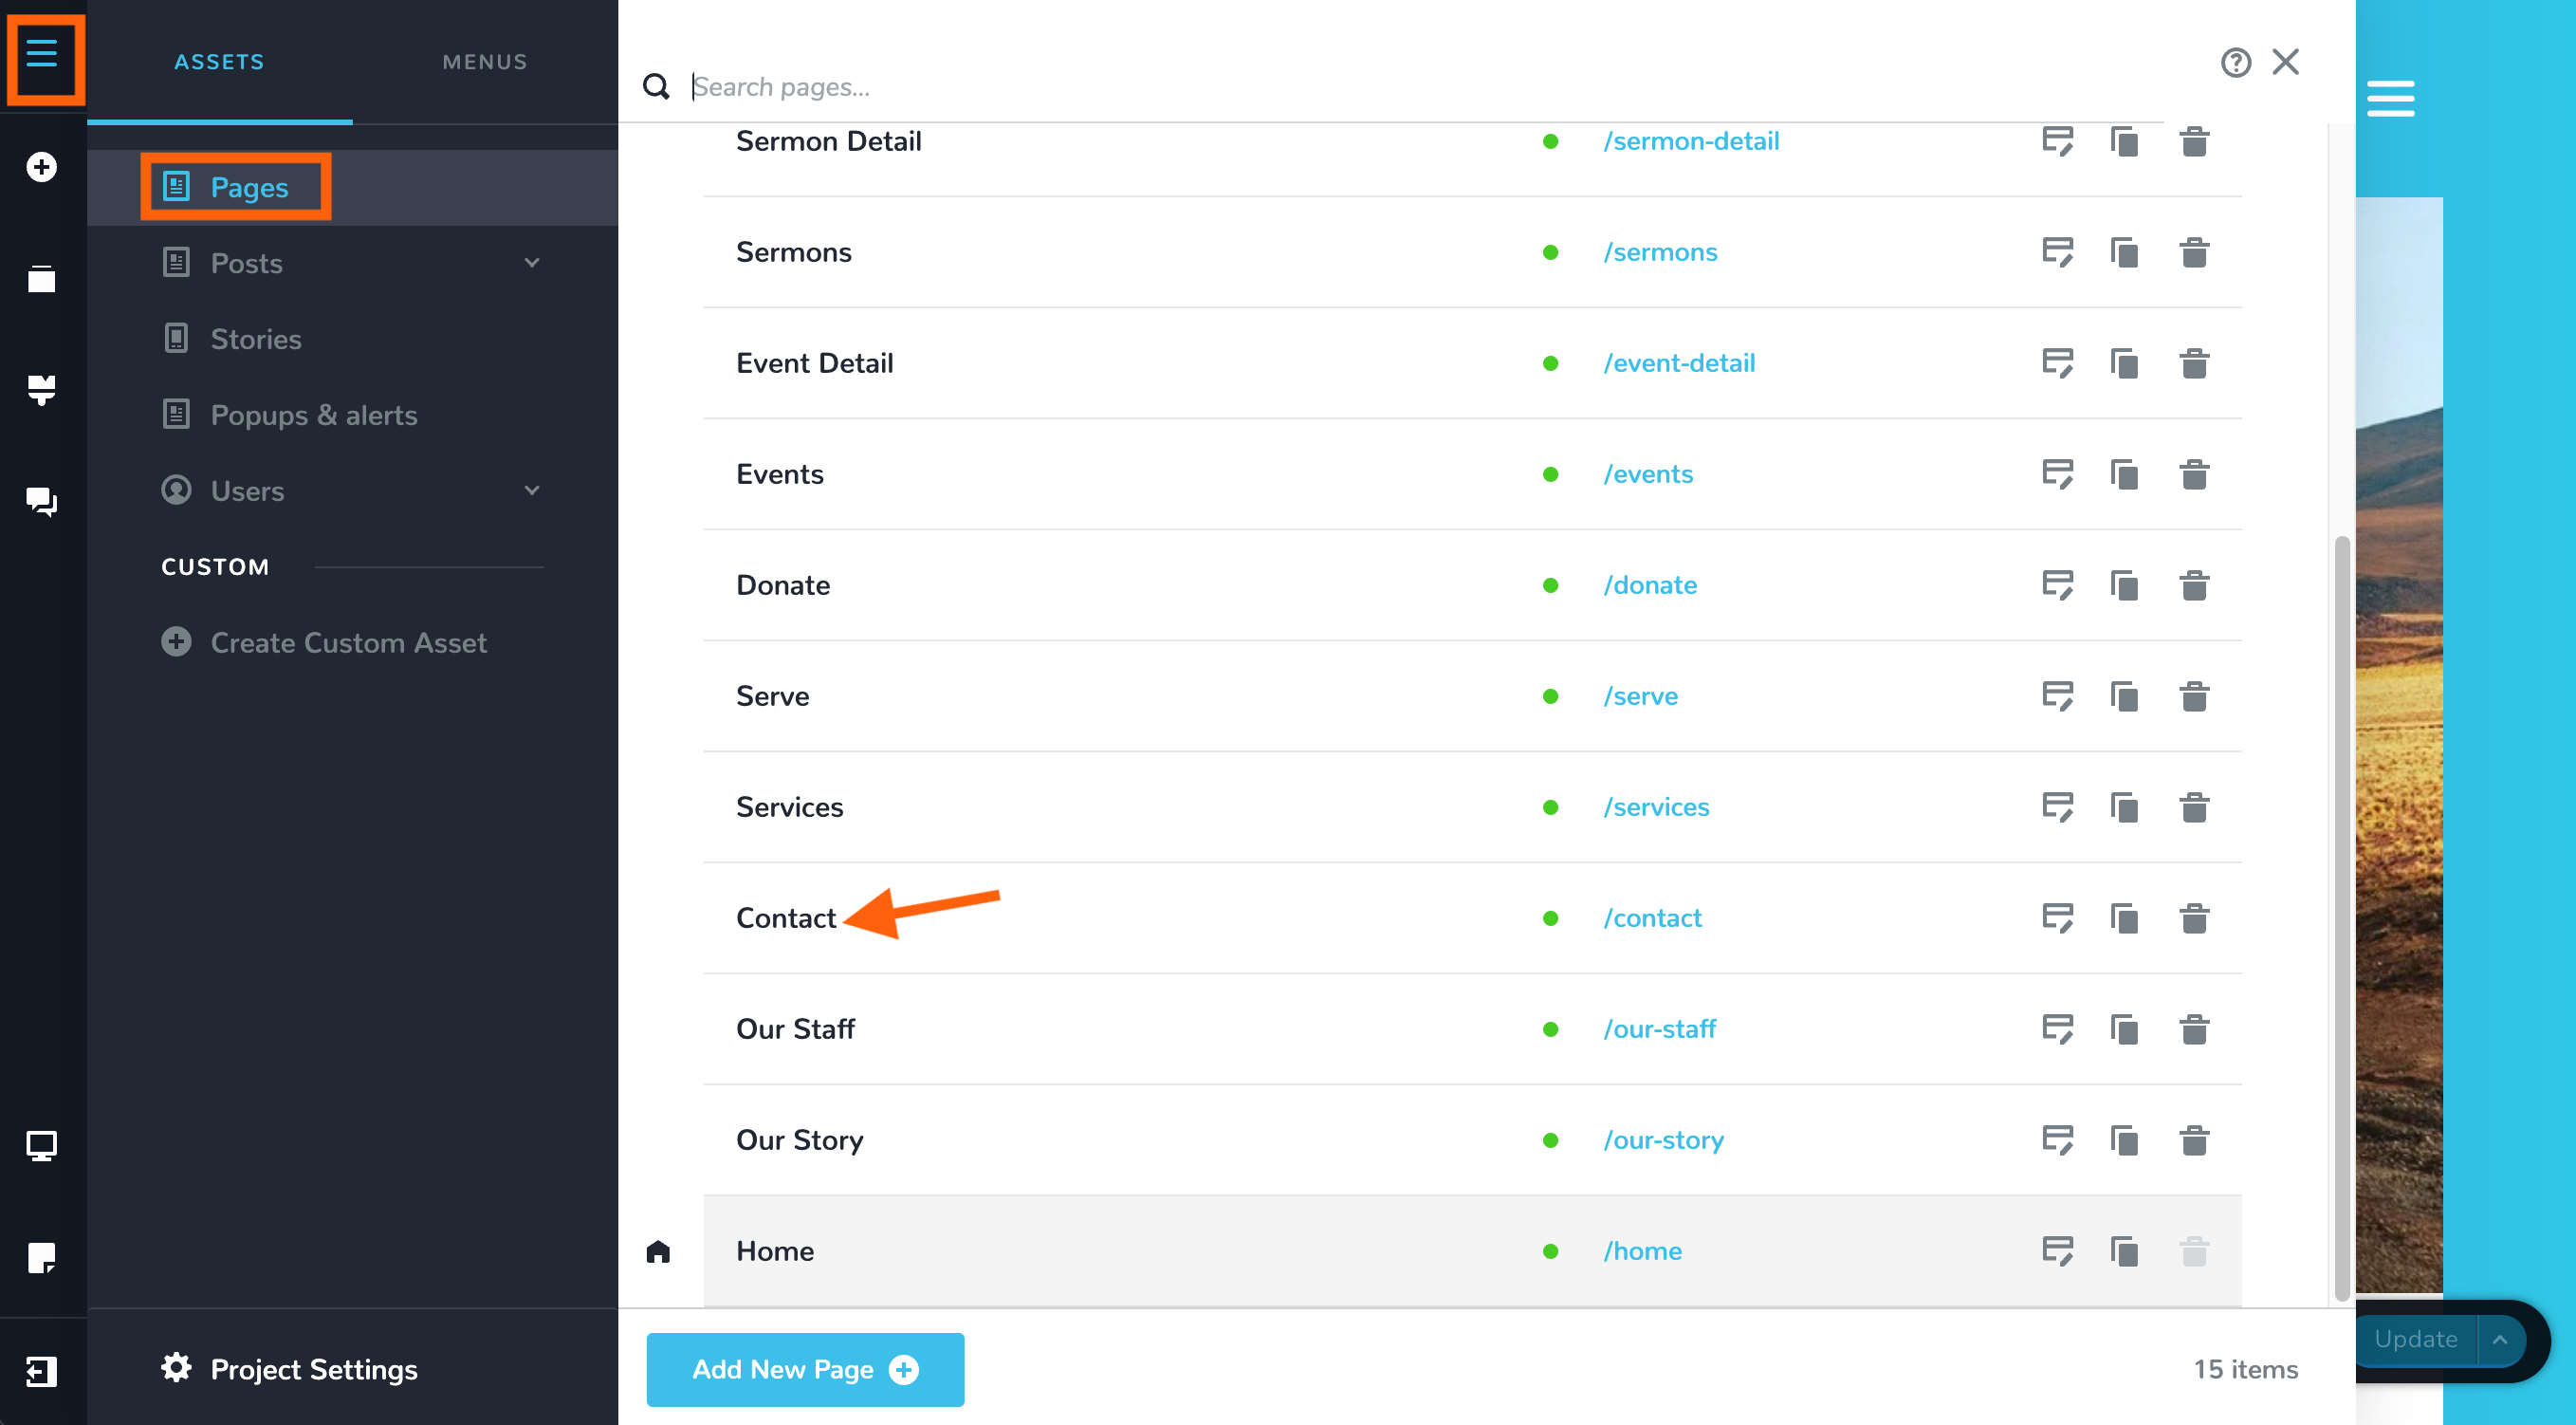Click the add element plus icon in left rail

click(x=41, y=167)
